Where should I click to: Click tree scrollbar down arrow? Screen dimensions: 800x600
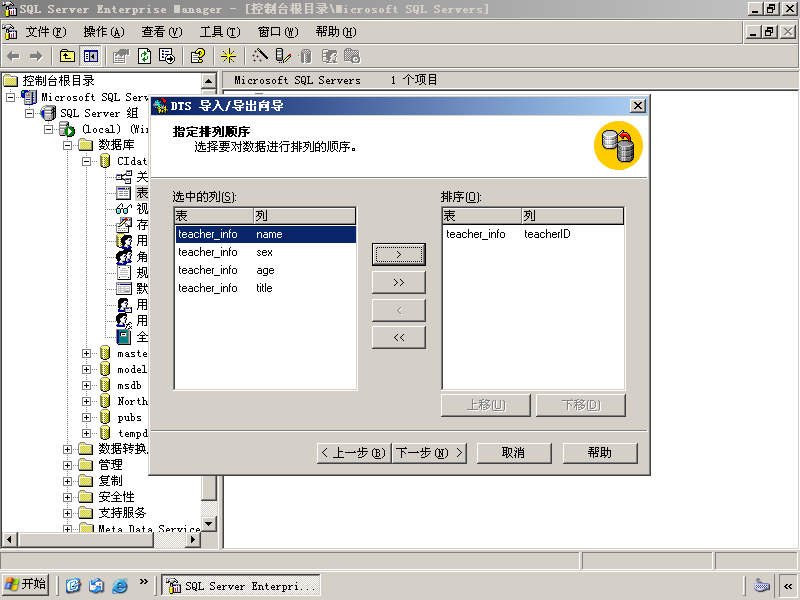pyautogui.click(x=209, y=524)
